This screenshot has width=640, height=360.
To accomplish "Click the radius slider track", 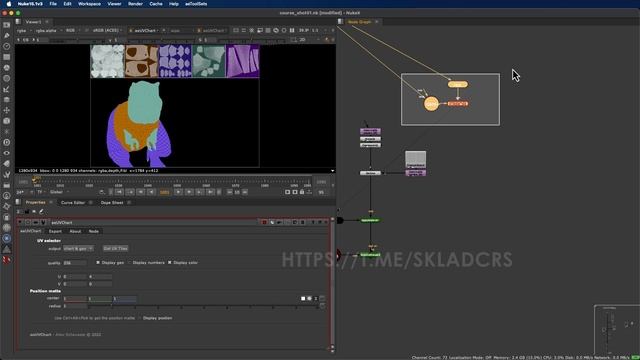I will (x=203, y=306).
